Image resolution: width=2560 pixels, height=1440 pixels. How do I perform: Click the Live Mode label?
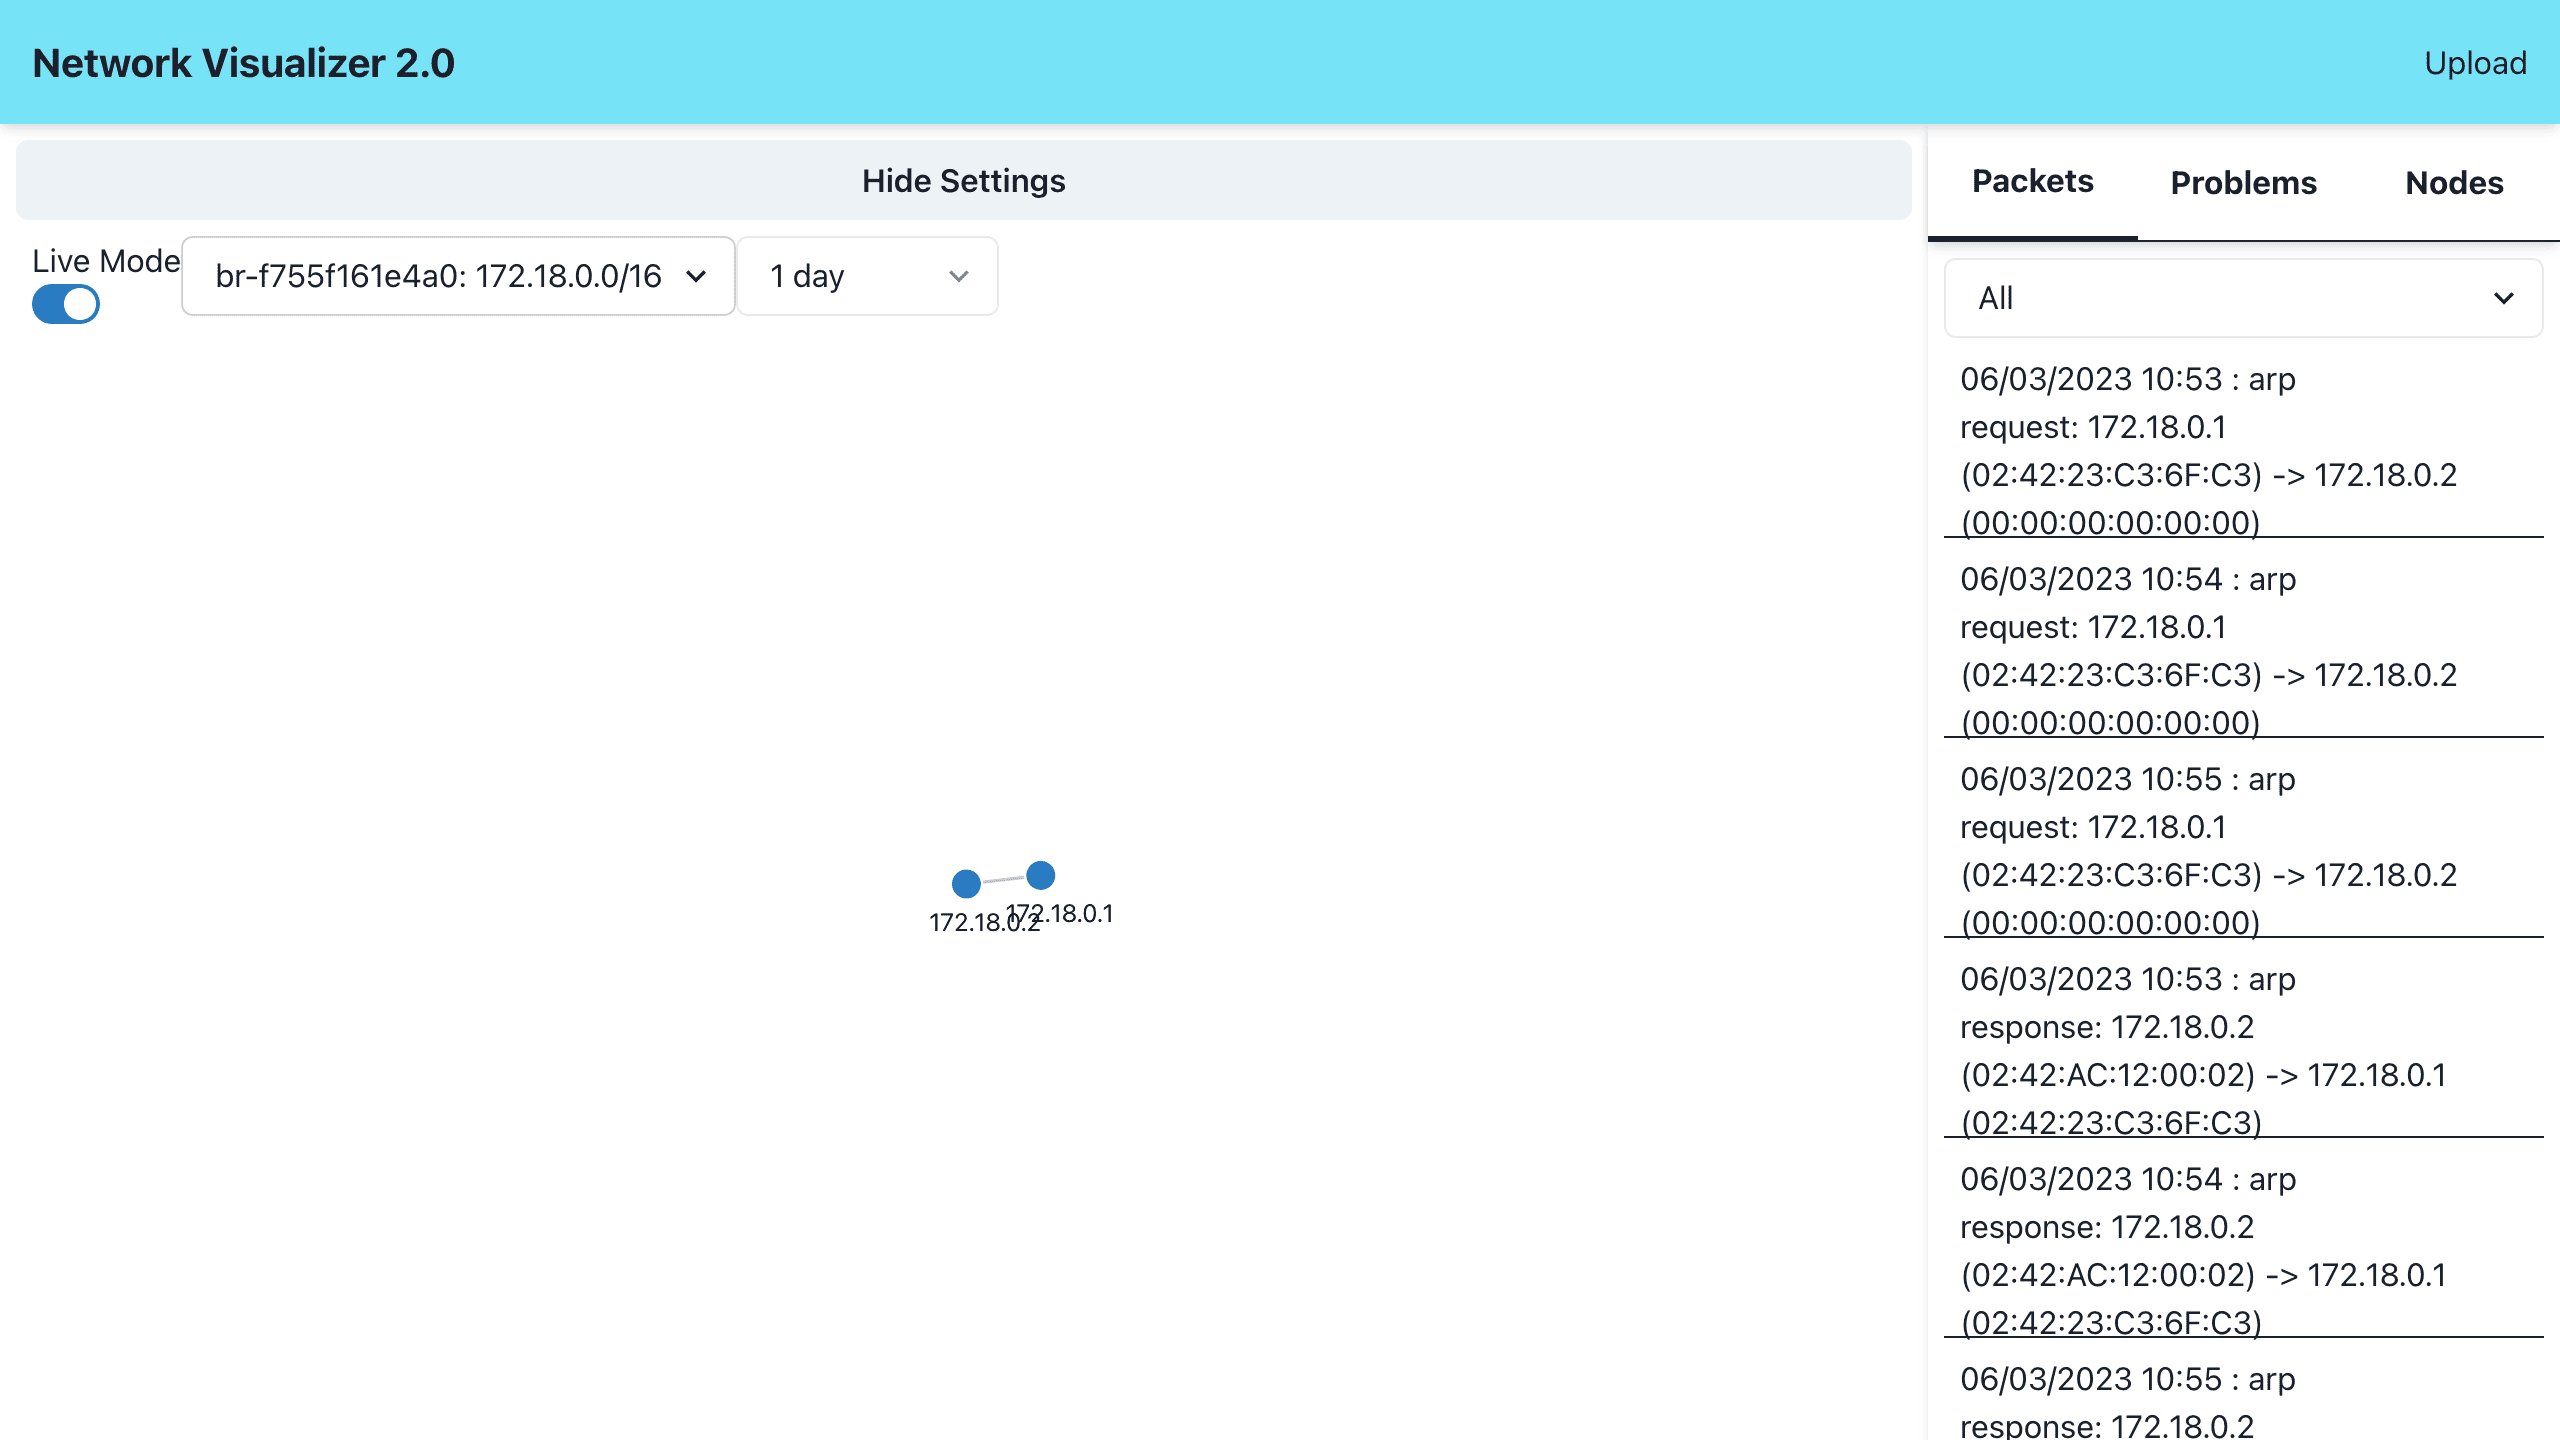(x=106, y=261)
